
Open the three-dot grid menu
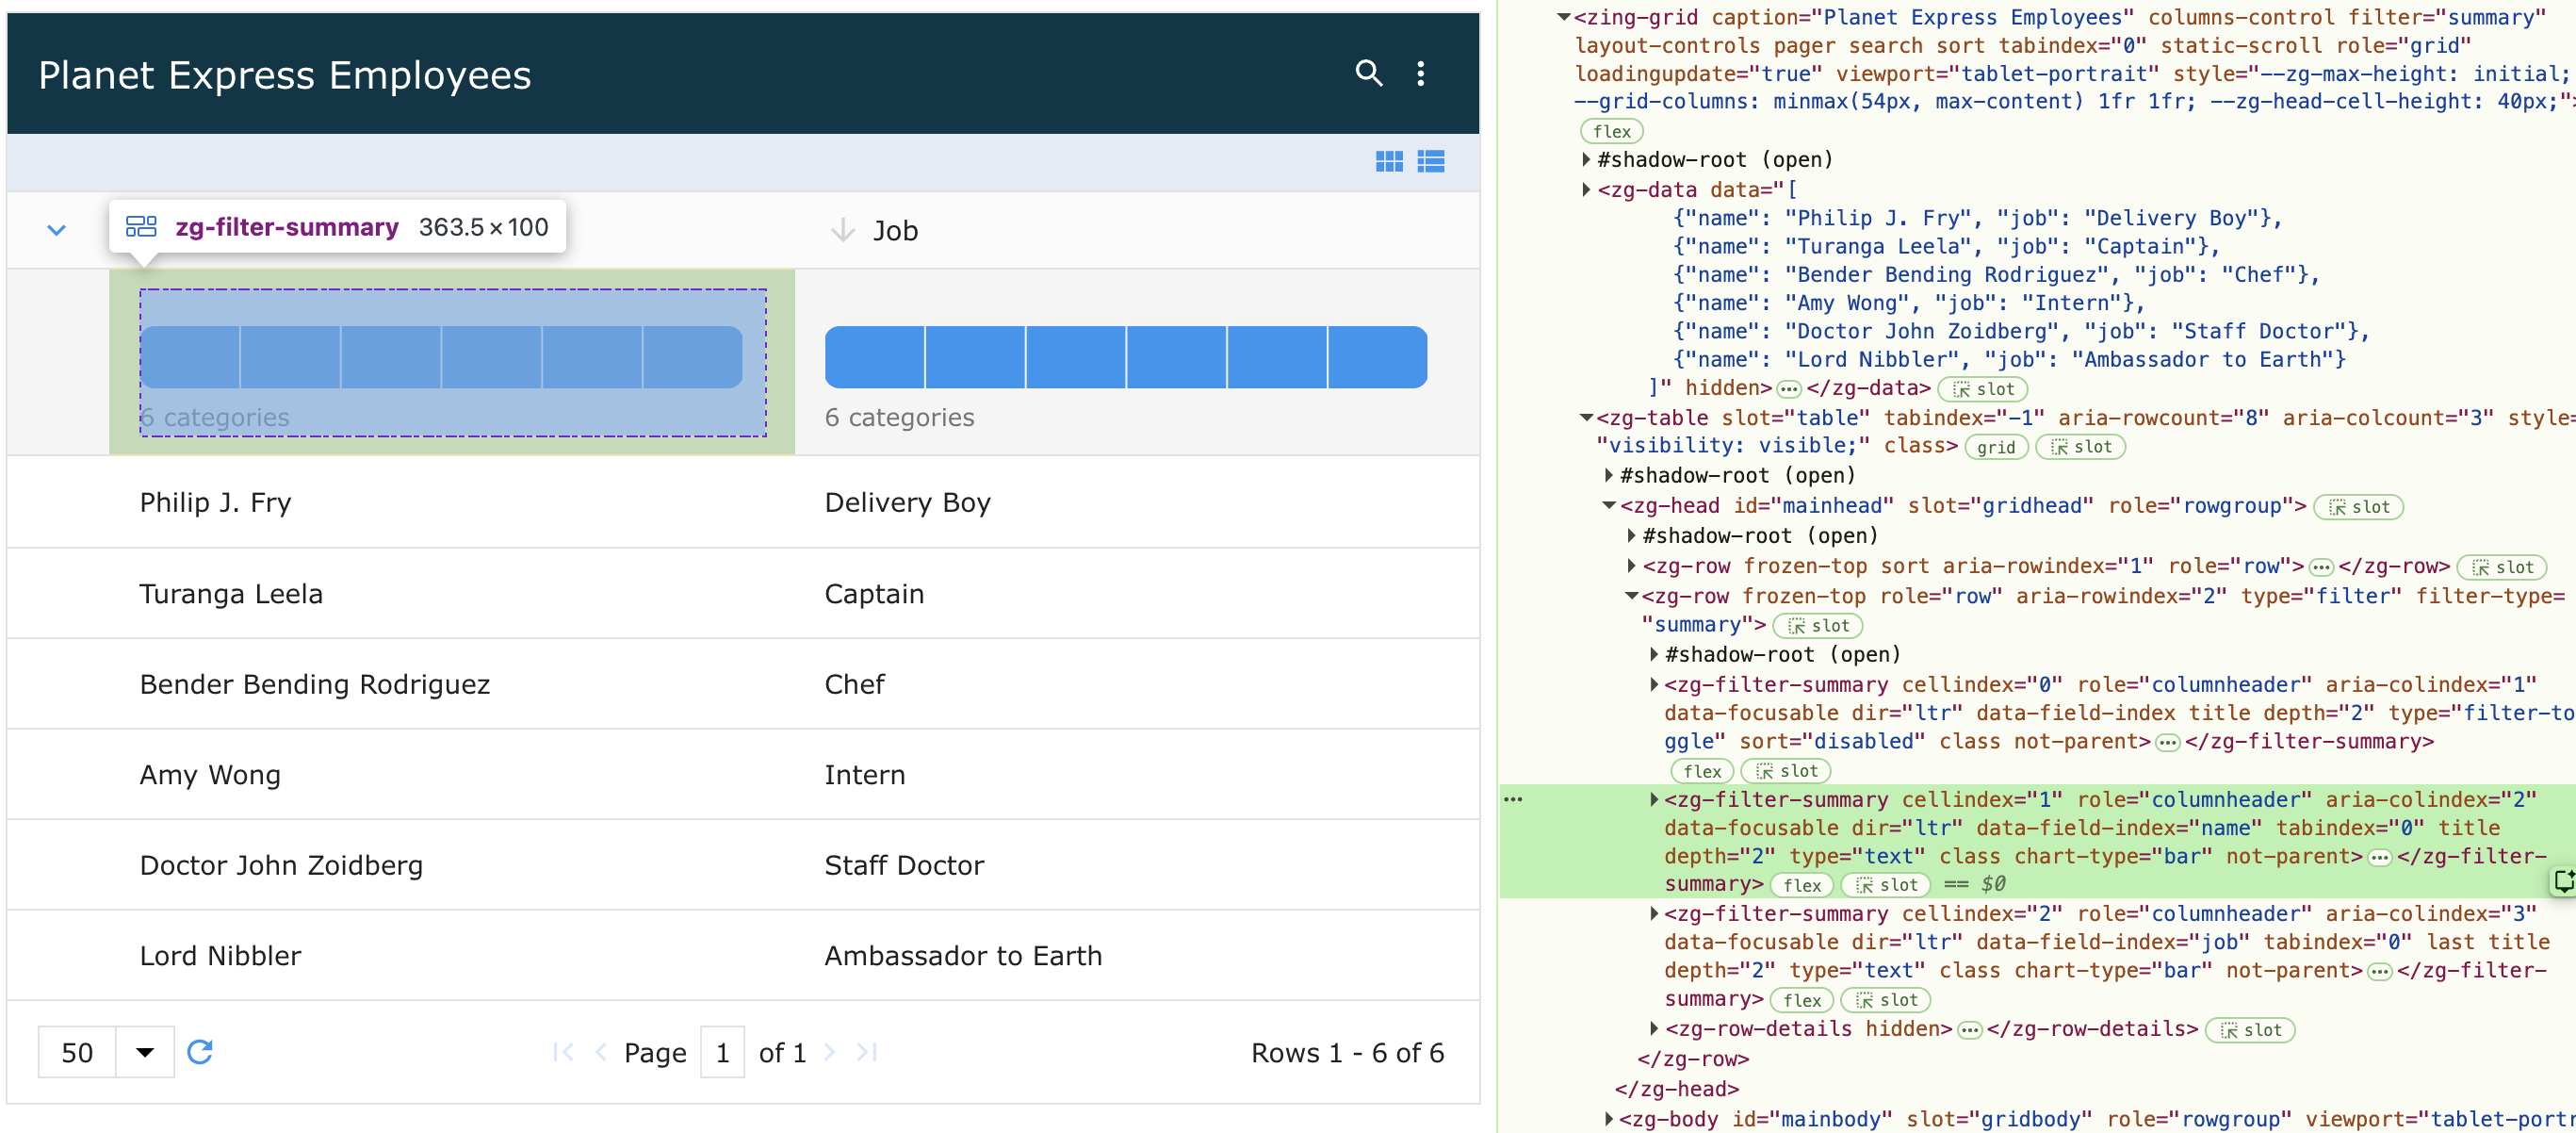1420,73
